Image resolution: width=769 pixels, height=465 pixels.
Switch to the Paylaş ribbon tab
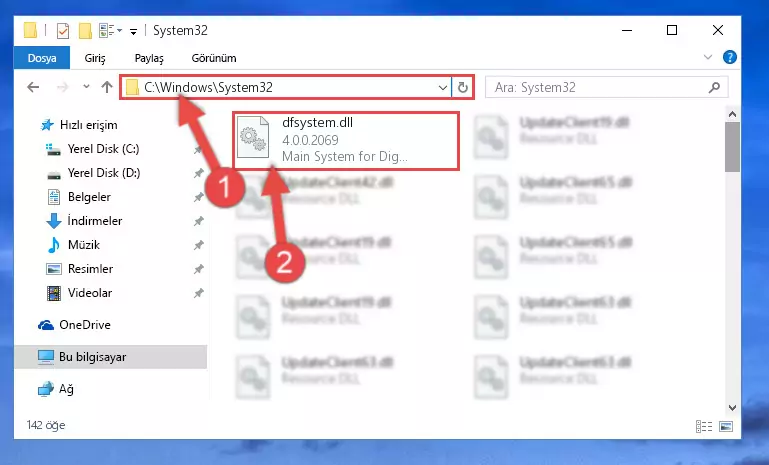149,58
